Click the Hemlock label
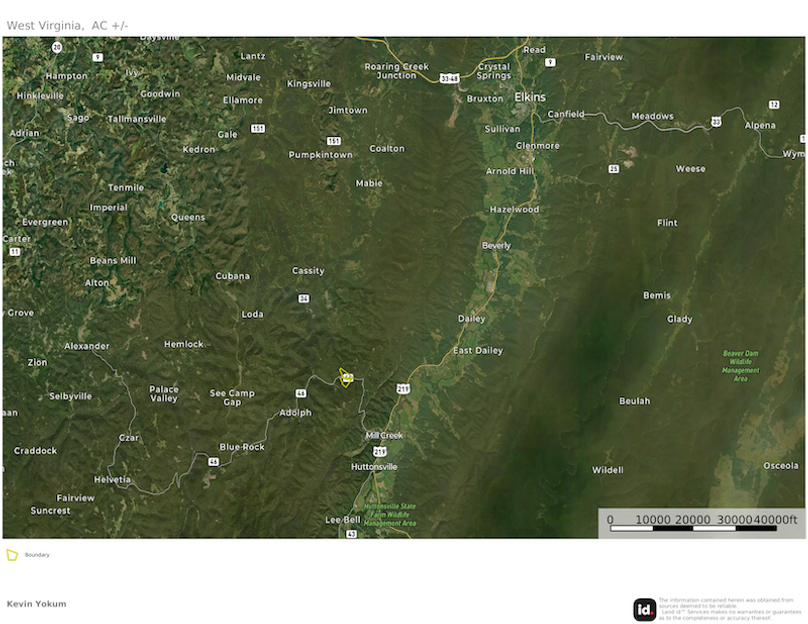 pyautogui.click(x=183, y=344)
